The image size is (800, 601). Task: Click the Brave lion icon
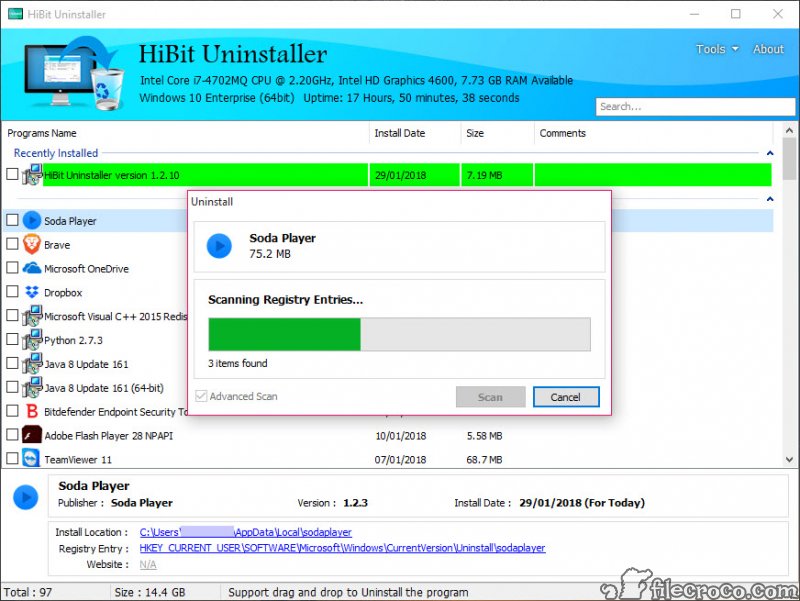[32, 244]
